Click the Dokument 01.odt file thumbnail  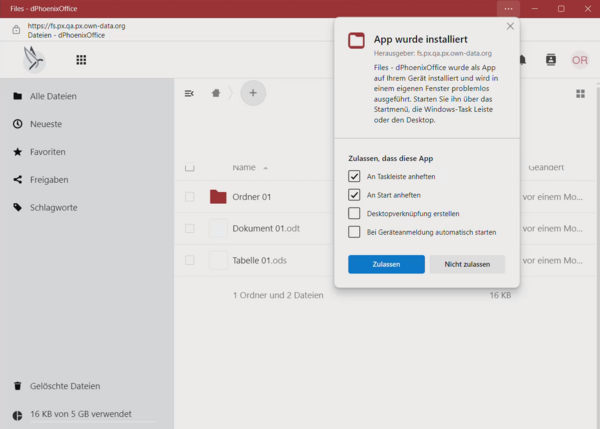click(x=218, y=228)
